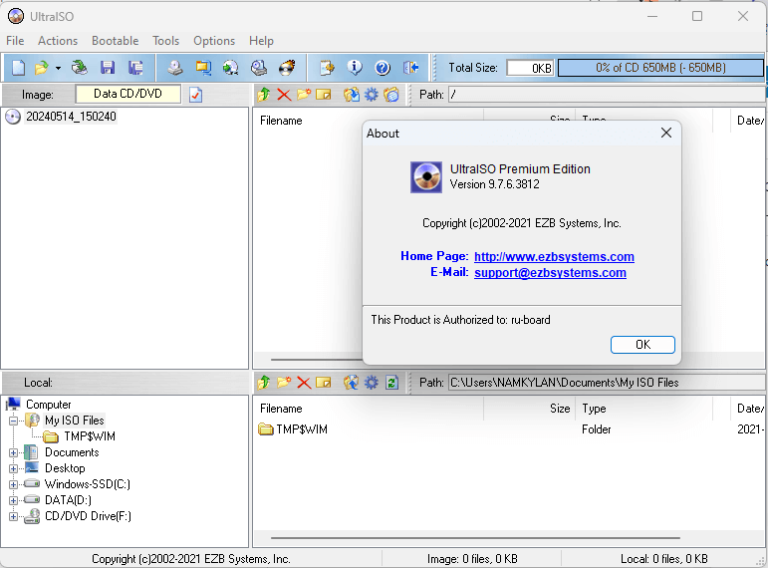Click the Up folder arrow in Local toolbar
The height and width of the screenshot is (568, 768).
click(x=264, y=382)
